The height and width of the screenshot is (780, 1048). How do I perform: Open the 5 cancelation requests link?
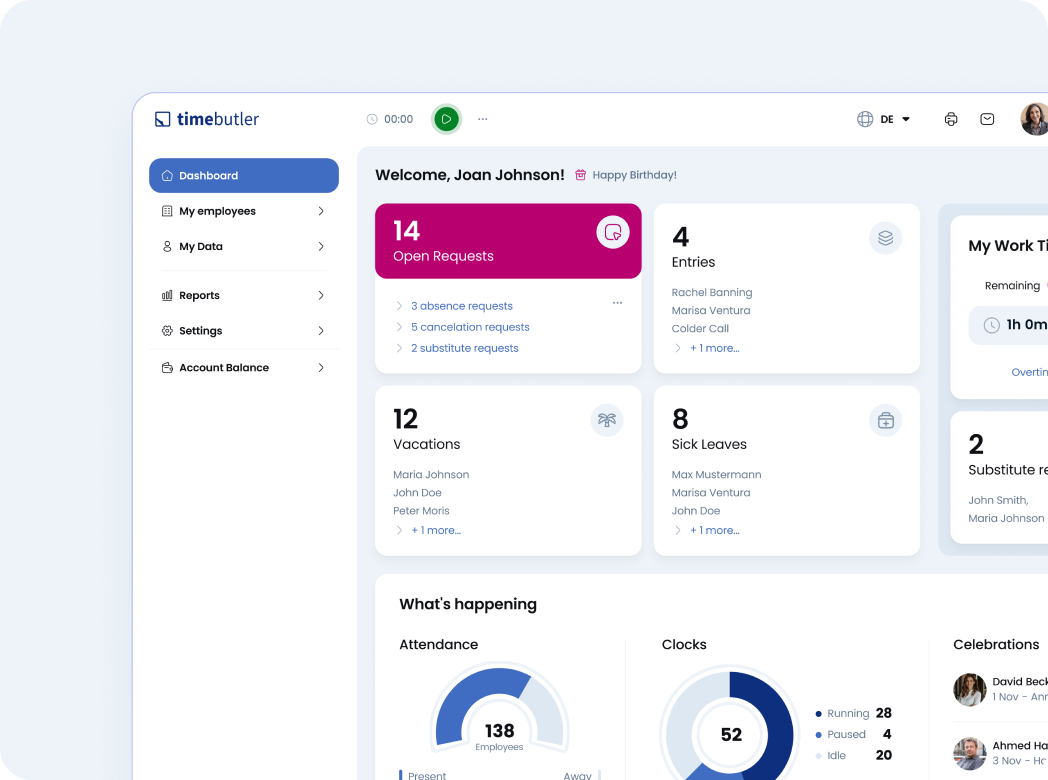point(469,327)
